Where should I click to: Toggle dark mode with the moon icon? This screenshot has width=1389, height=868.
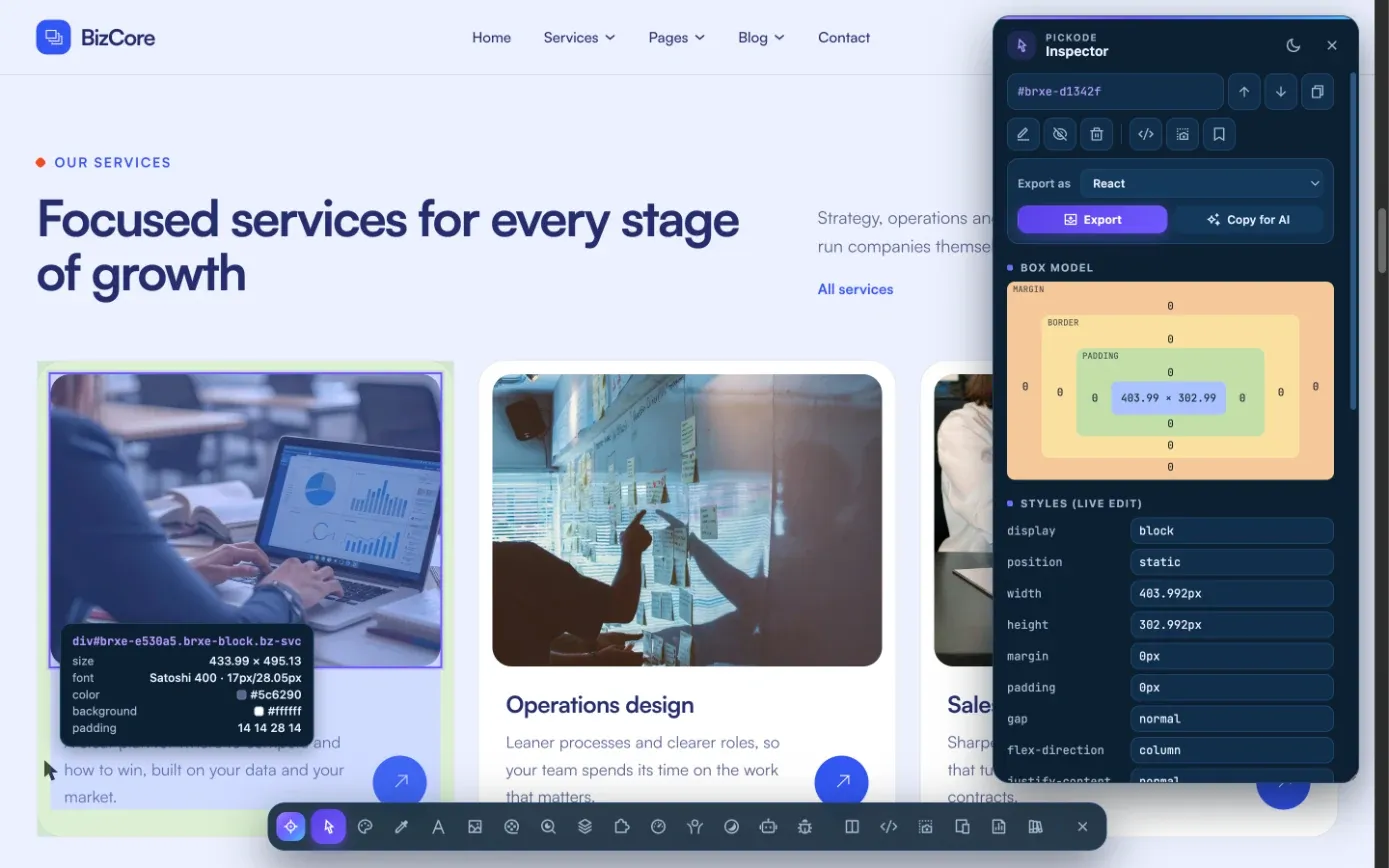click(1293, 45)
